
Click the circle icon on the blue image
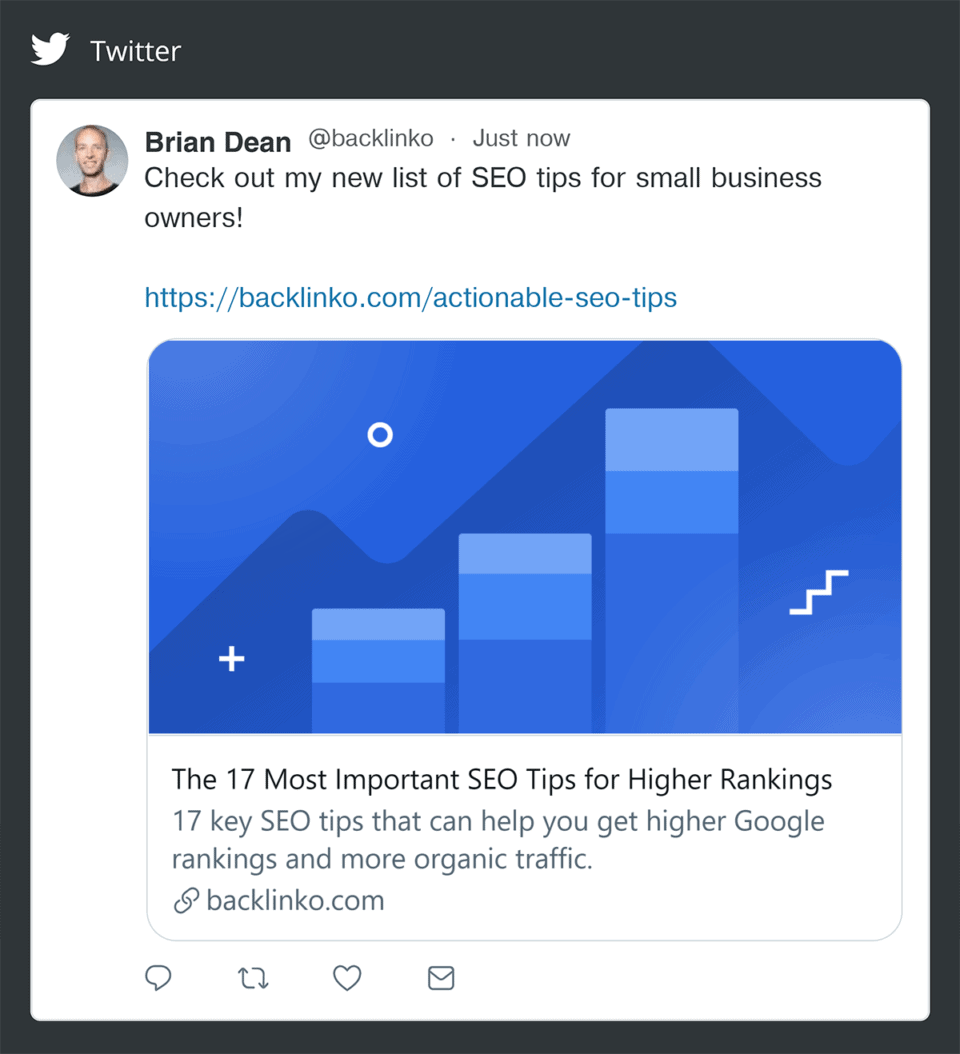tap(380, 434)
